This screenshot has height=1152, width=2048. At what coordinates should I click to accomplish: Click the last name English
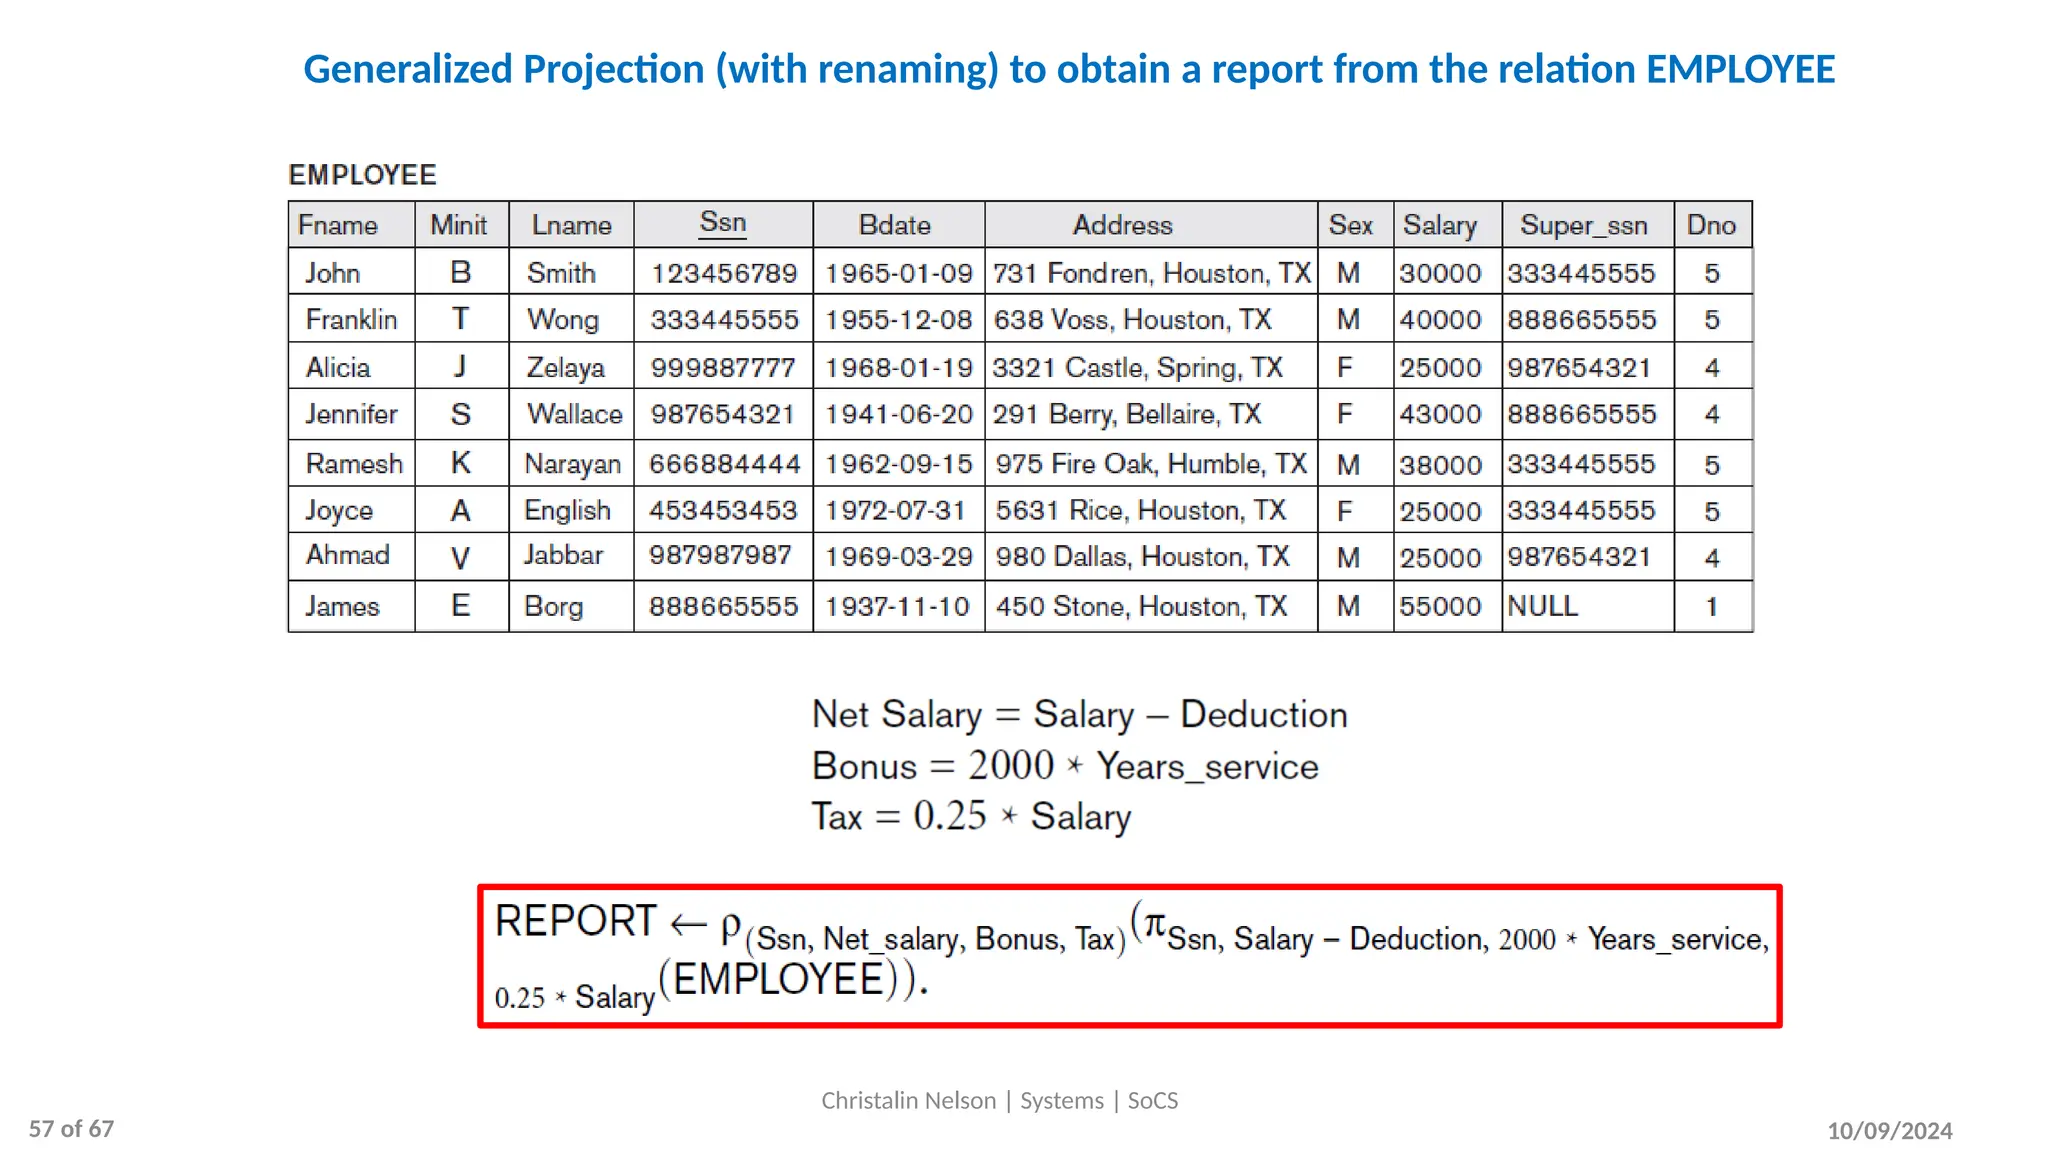click(567, 511)
